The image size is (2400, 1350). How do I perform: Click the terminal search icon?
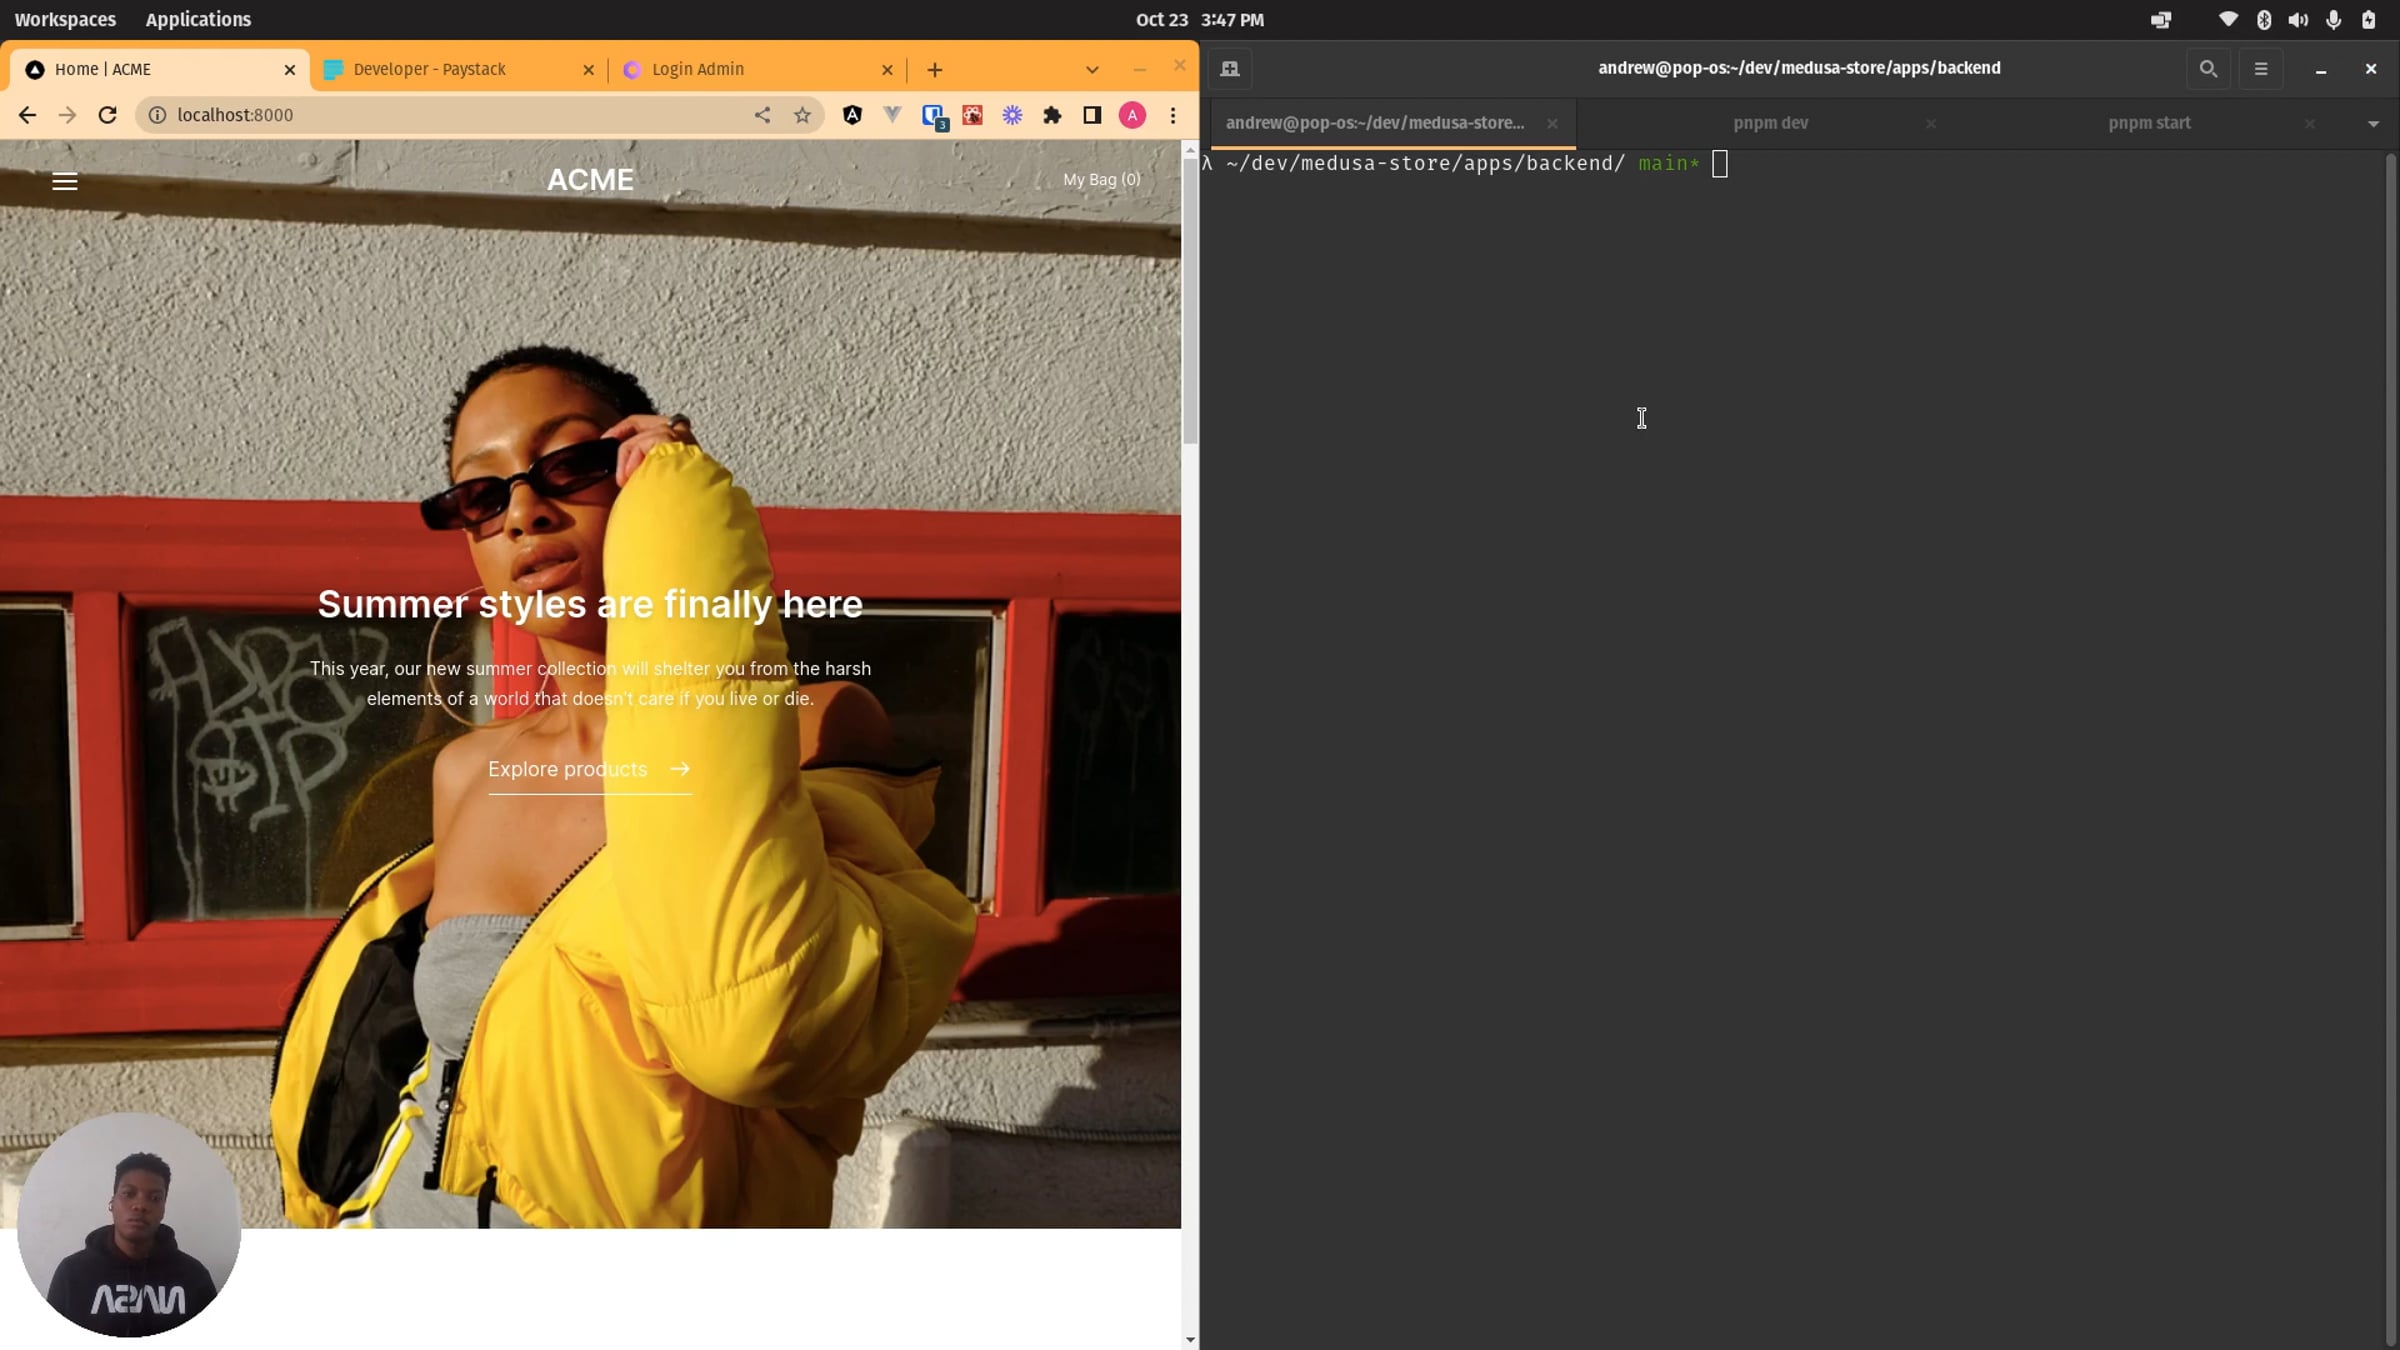click(x=2208, y=69)
